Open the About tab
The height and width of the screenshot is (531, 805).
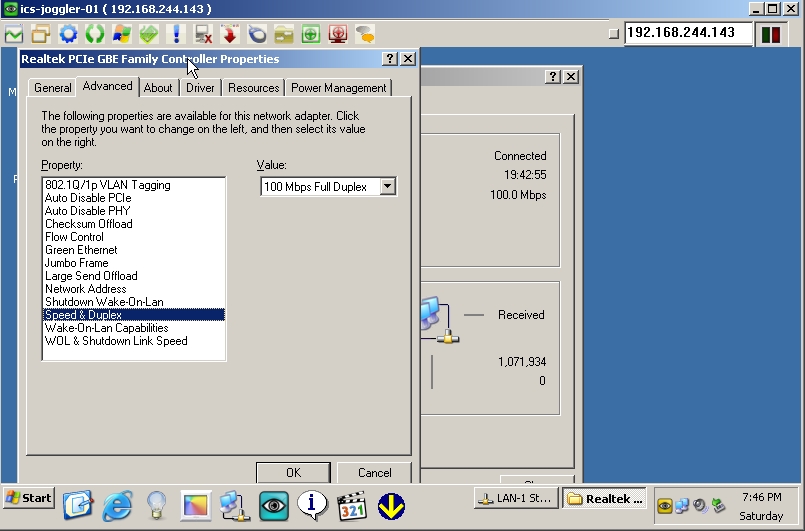[x=158, y=88]
